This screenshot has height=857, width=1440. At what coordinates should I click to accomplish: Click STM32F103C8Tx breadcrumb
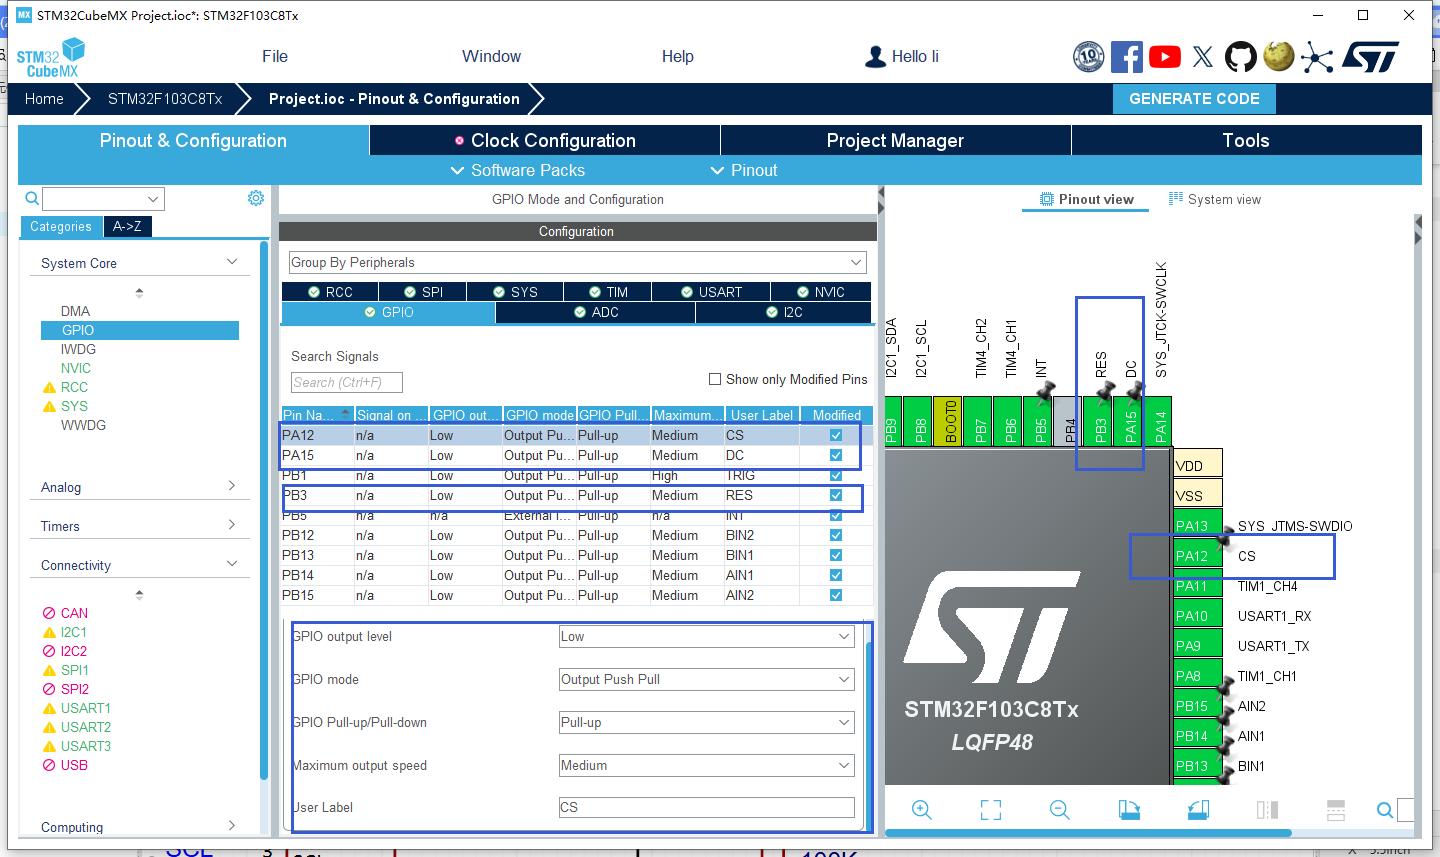tap(165, 98)
